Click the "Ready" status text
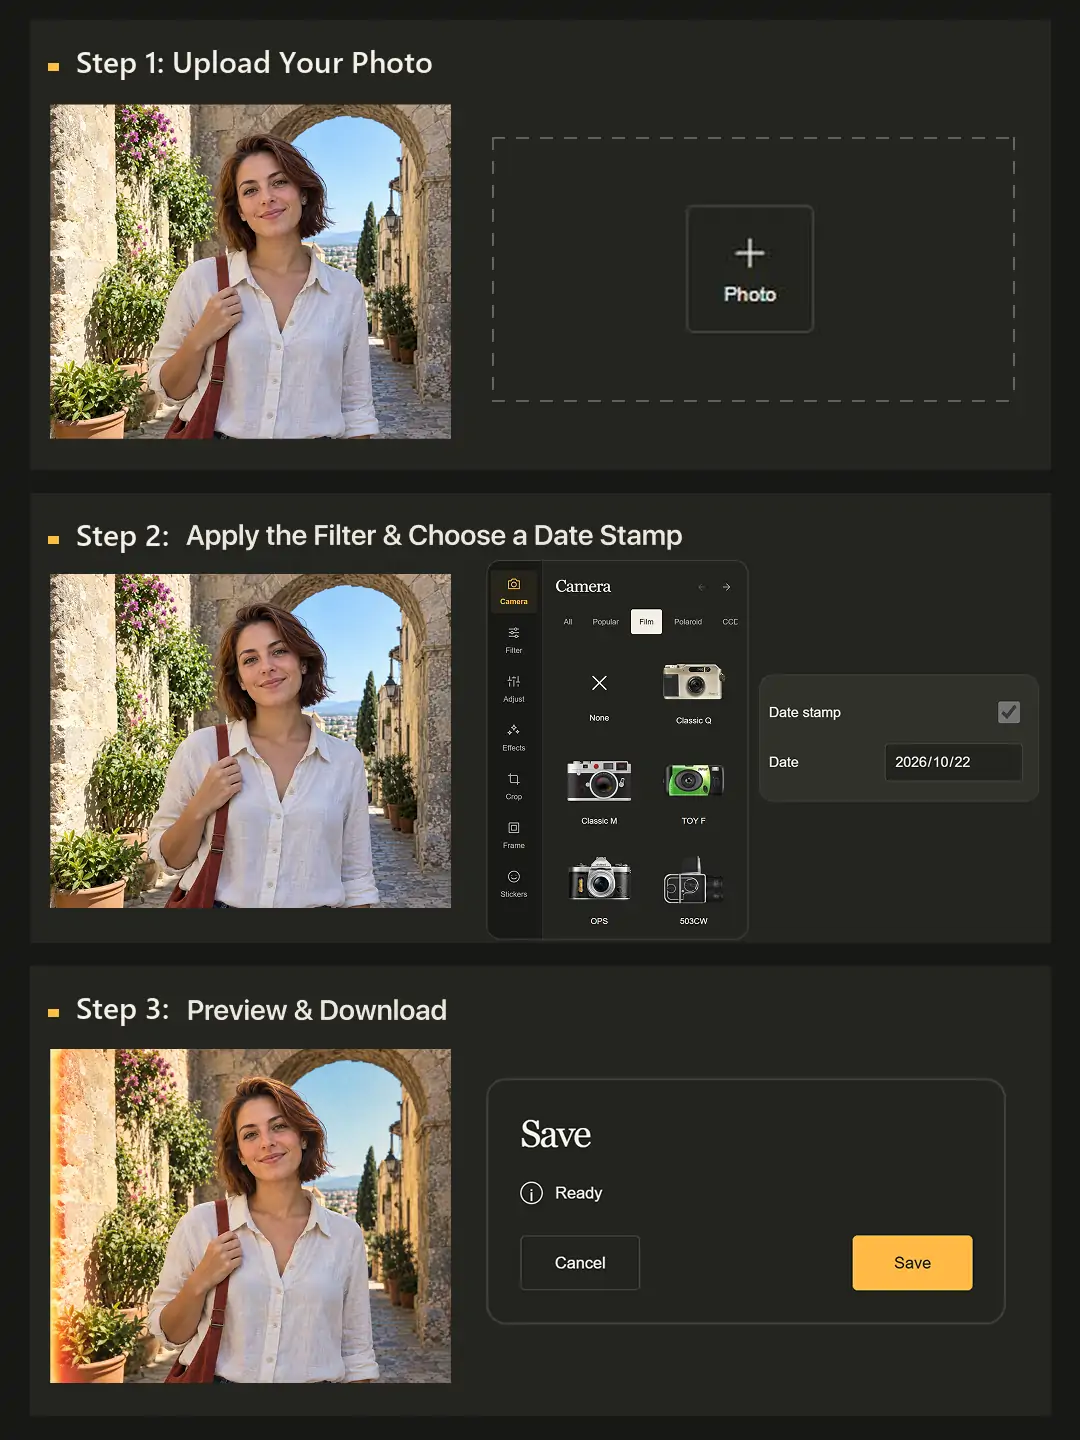1080x1440 pixels. pos(578,1193)
